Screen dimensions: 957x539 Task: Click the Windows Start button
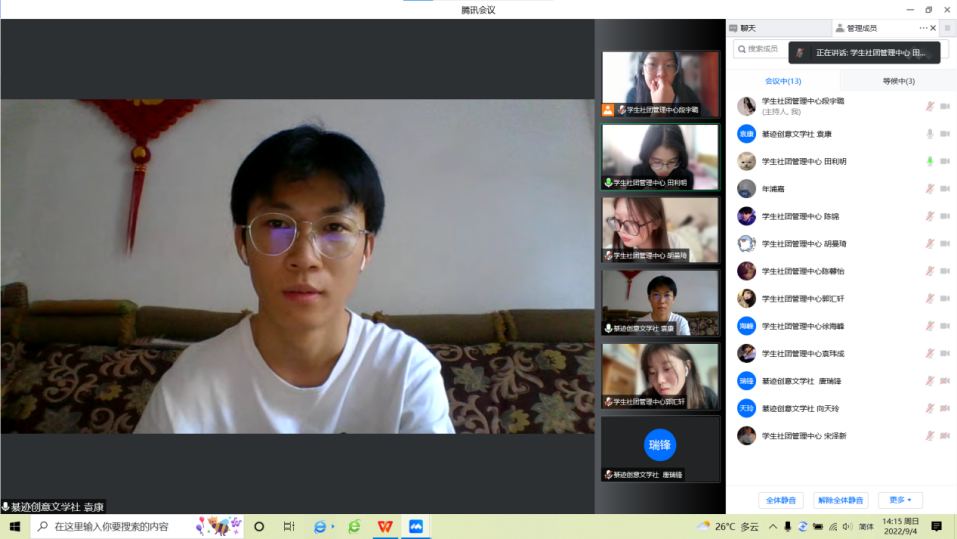[15, 526]
